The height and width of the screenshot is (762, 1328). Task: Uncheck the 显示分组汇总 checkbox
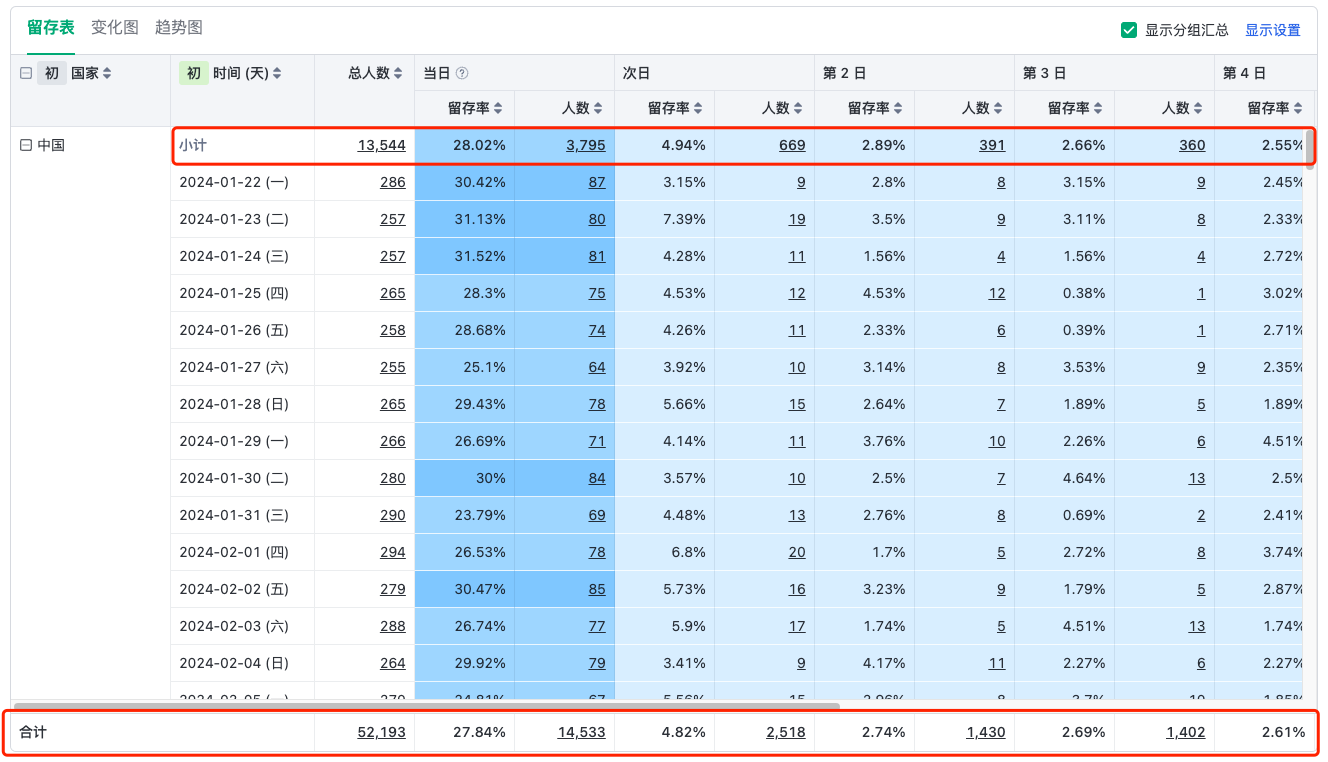coord(1129,30)
